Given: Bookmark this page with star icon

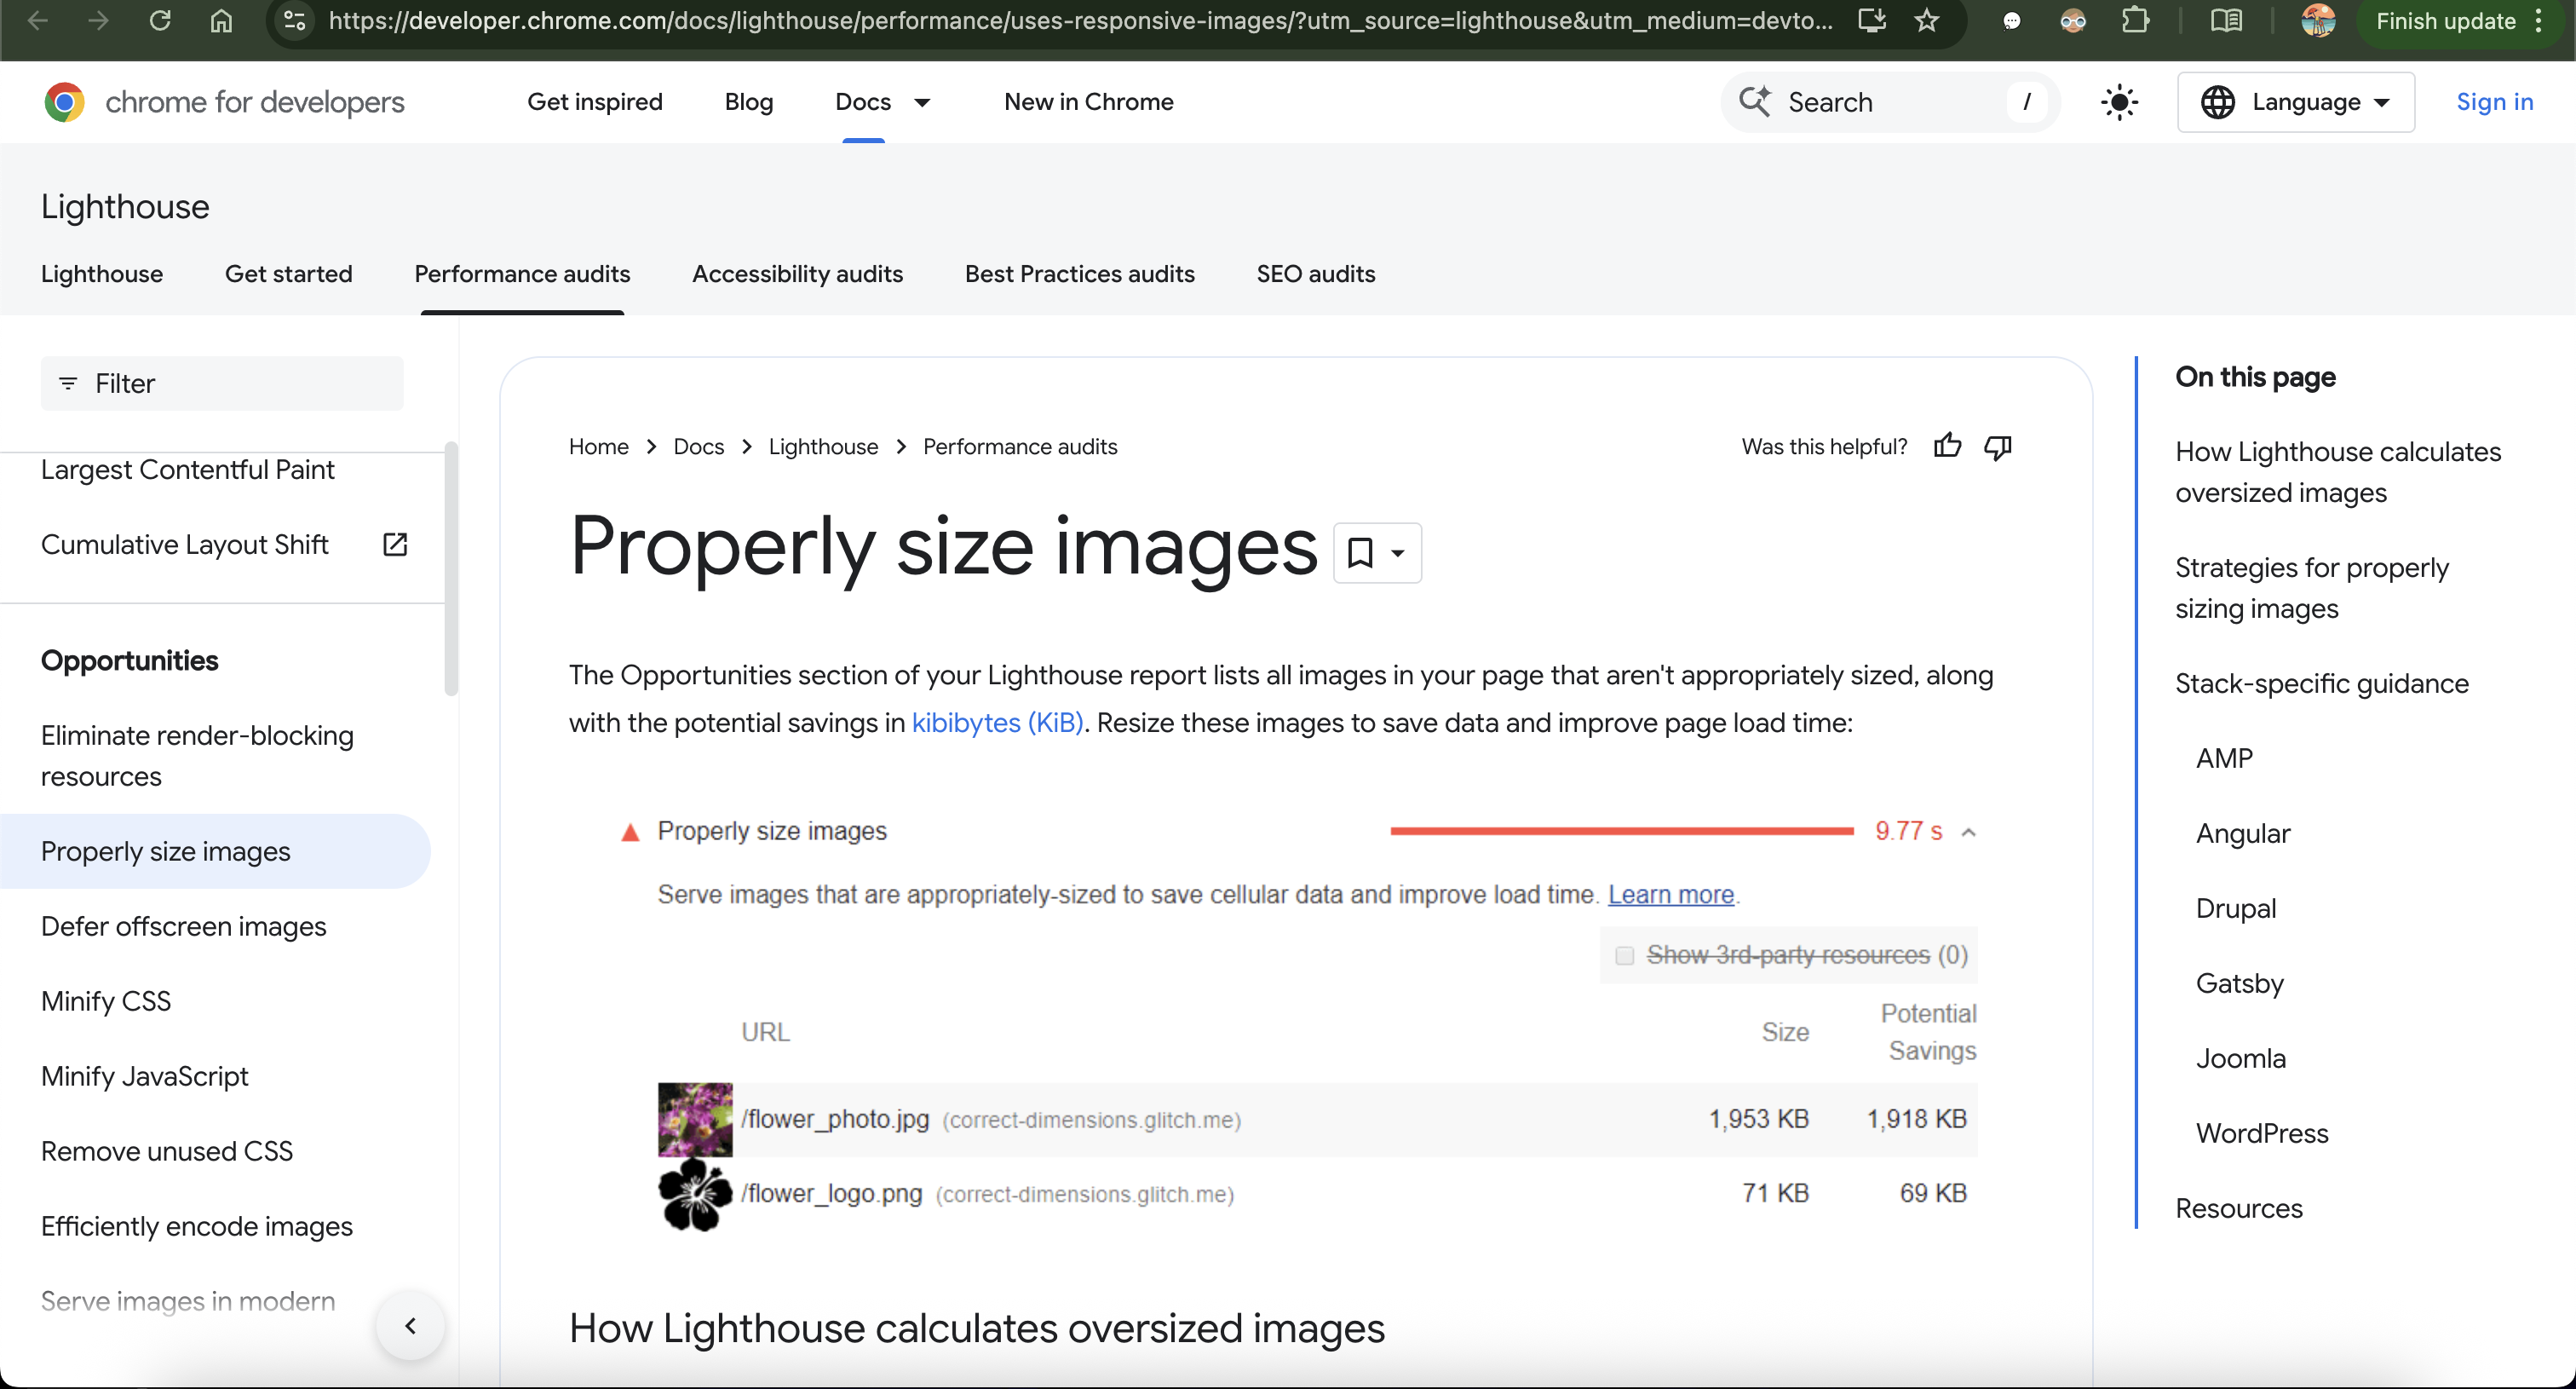Looking at the screenshot, I should [1927, 20].
